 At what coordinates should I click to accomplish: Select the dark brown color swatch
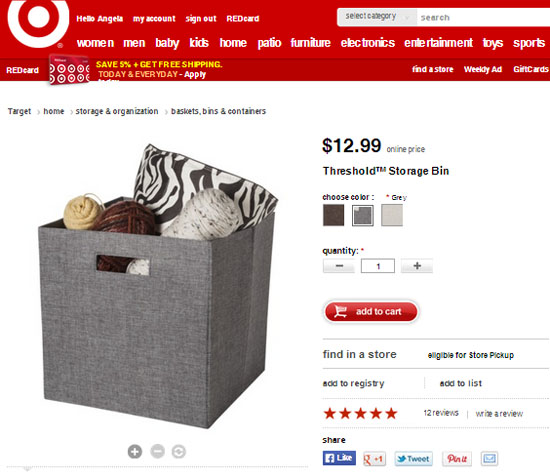coord(333,215)
